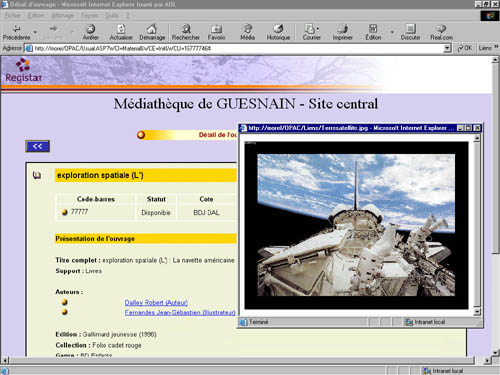
Task: Open the Outils menu
Action: [x=112, y=15]
